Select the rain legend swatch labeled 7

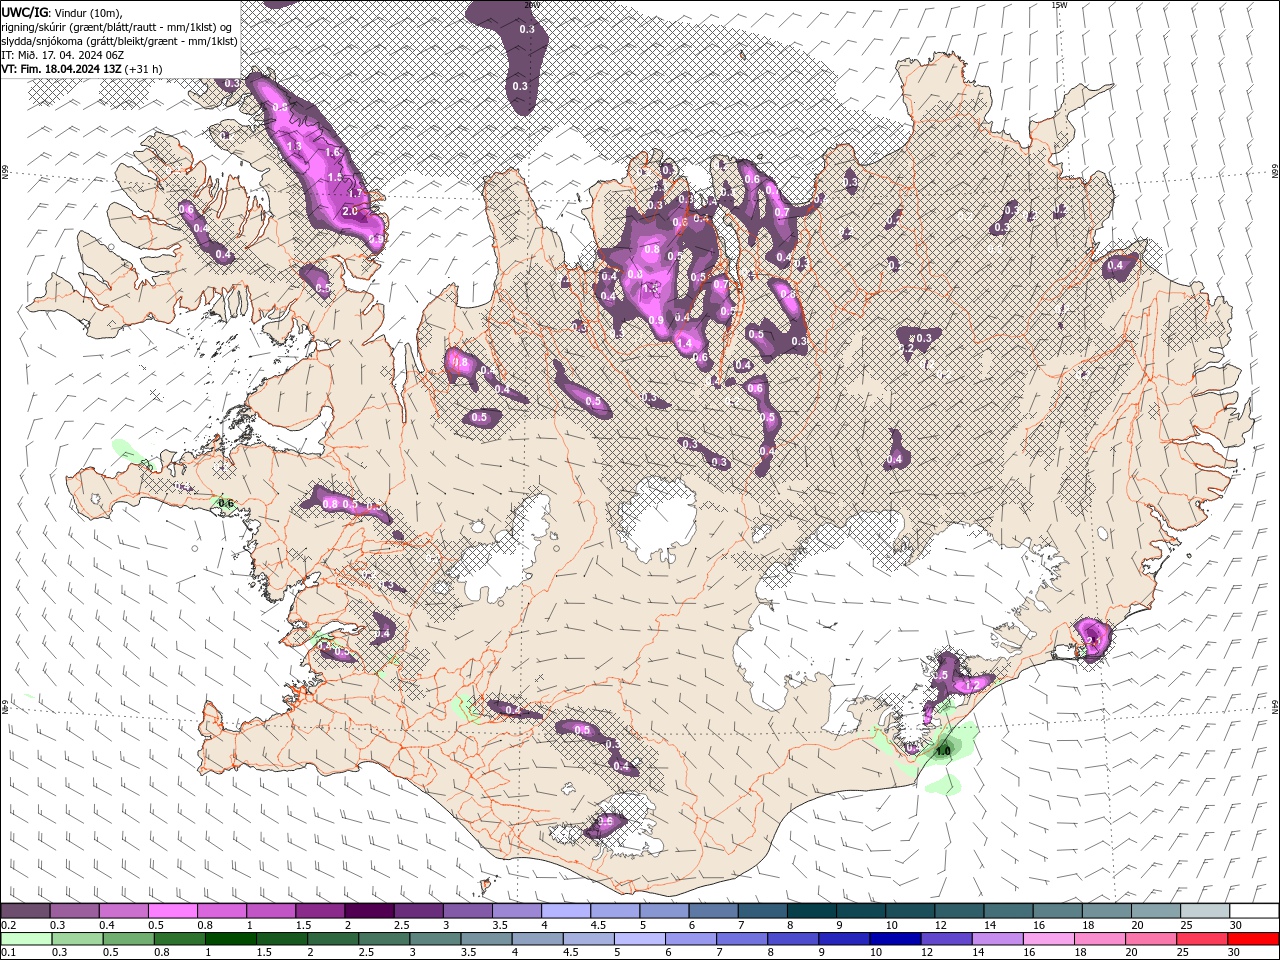click(x=740, y=938)
